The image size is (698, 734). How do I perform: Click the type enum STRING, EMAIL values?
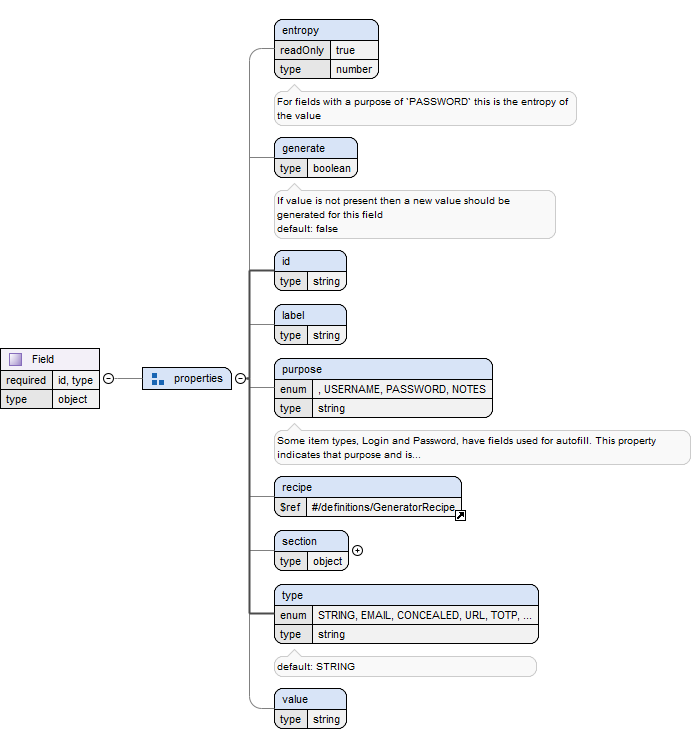pyautogui.click(x=424, y=615)
